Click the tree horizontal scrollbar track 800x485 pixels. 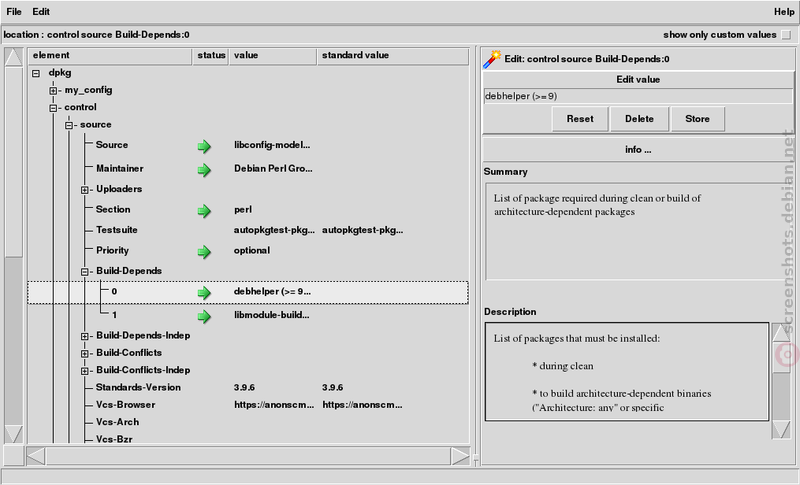coord(248,456)
